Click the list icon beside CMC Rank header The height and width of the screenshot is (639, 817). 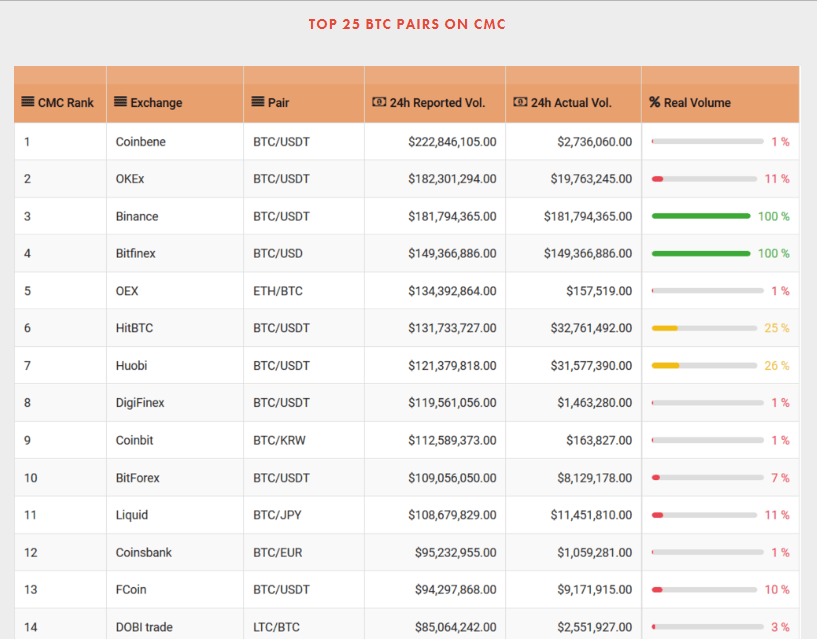pos(28,102)
